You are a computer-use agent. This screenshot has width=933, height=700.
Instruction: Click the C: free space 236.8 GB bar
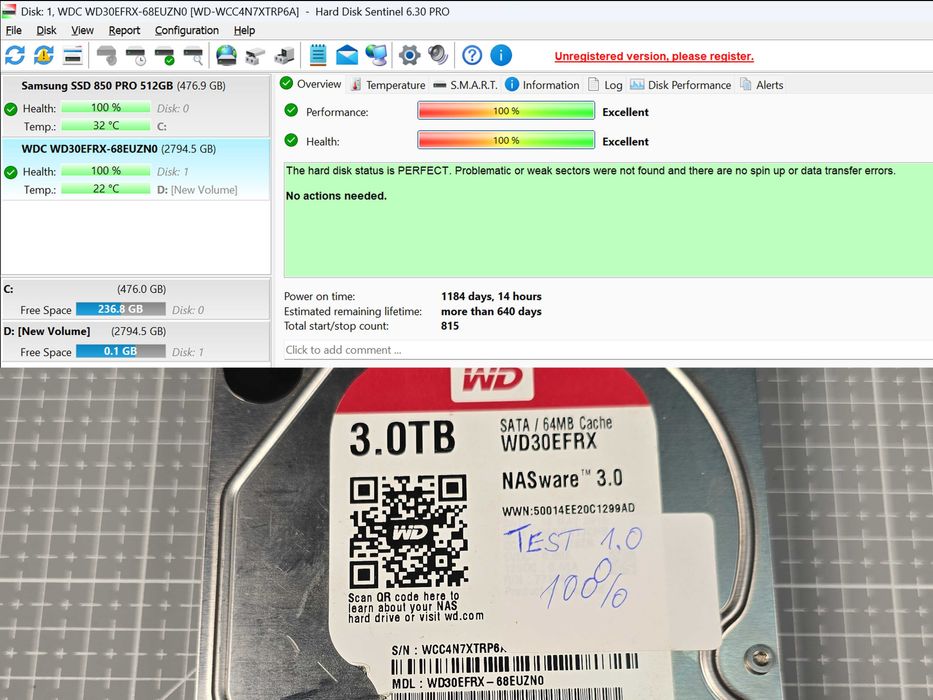coord(121,309)
